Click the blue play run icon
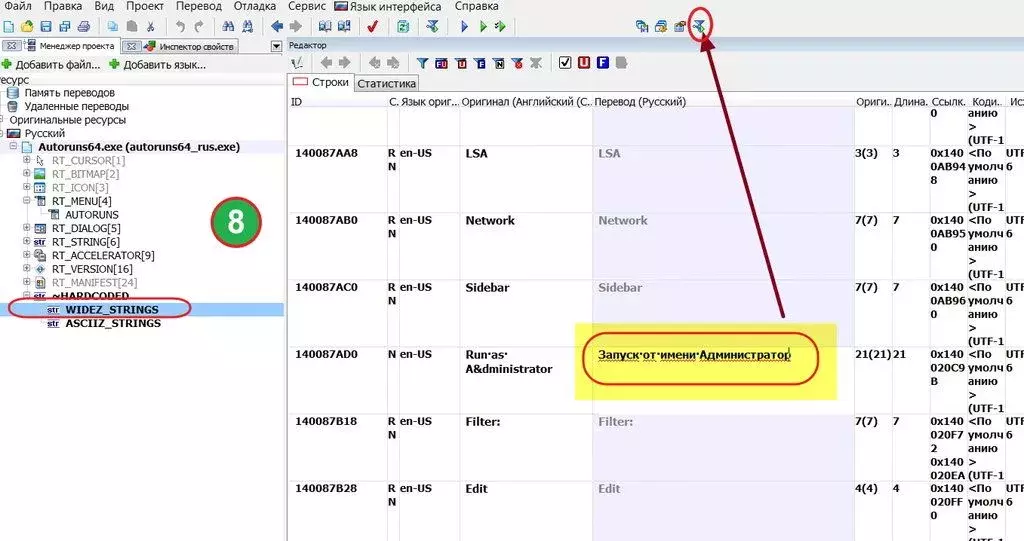 tap(464, 27)
